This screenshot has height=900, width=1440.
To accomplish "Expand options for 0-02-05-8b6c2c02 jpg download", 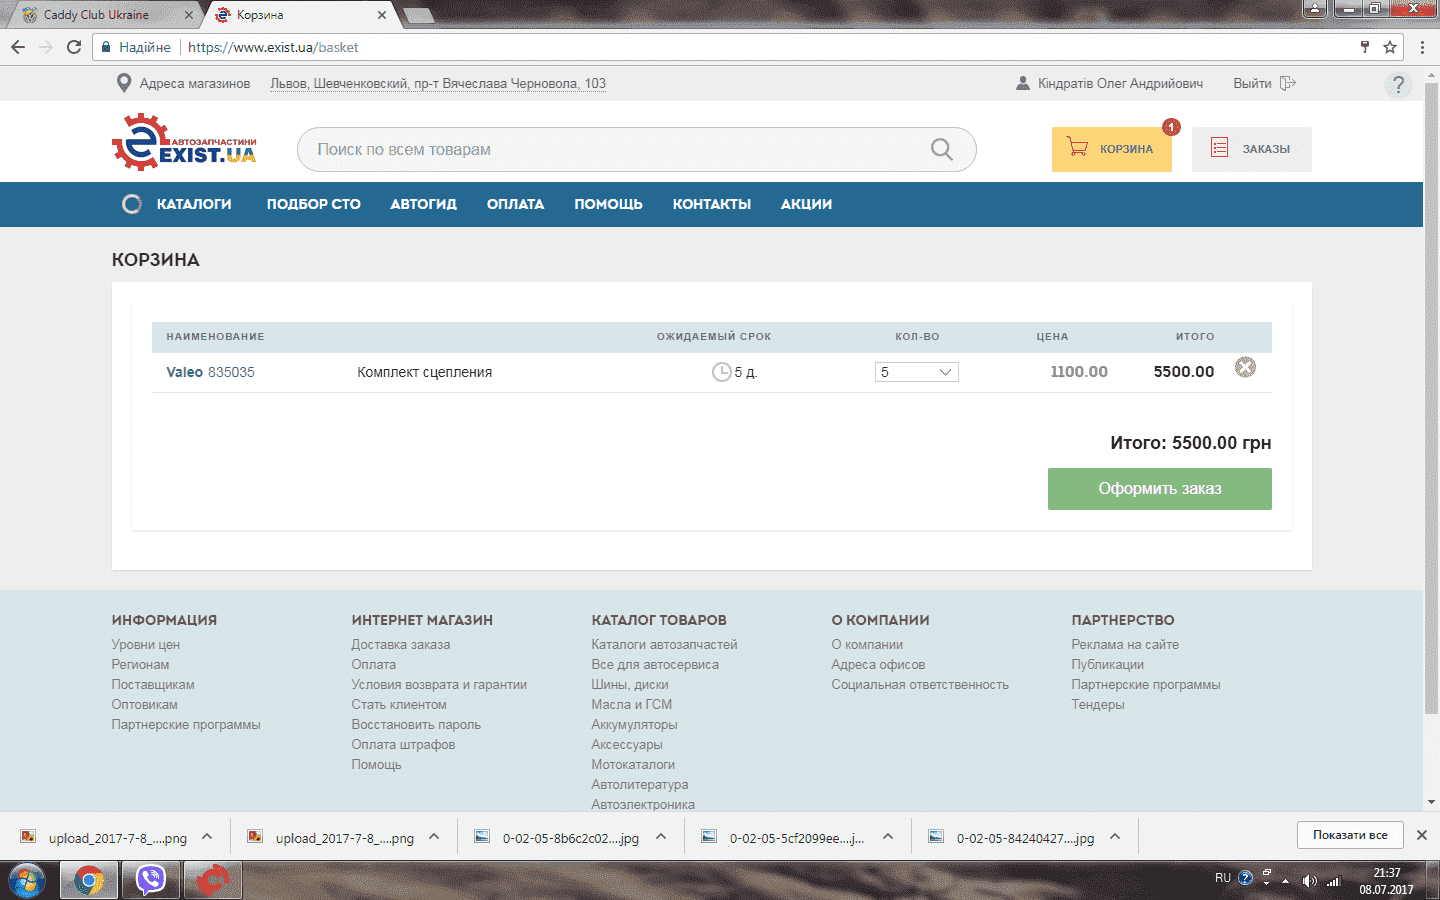I will pyautogui.click(x=661, y=837).
